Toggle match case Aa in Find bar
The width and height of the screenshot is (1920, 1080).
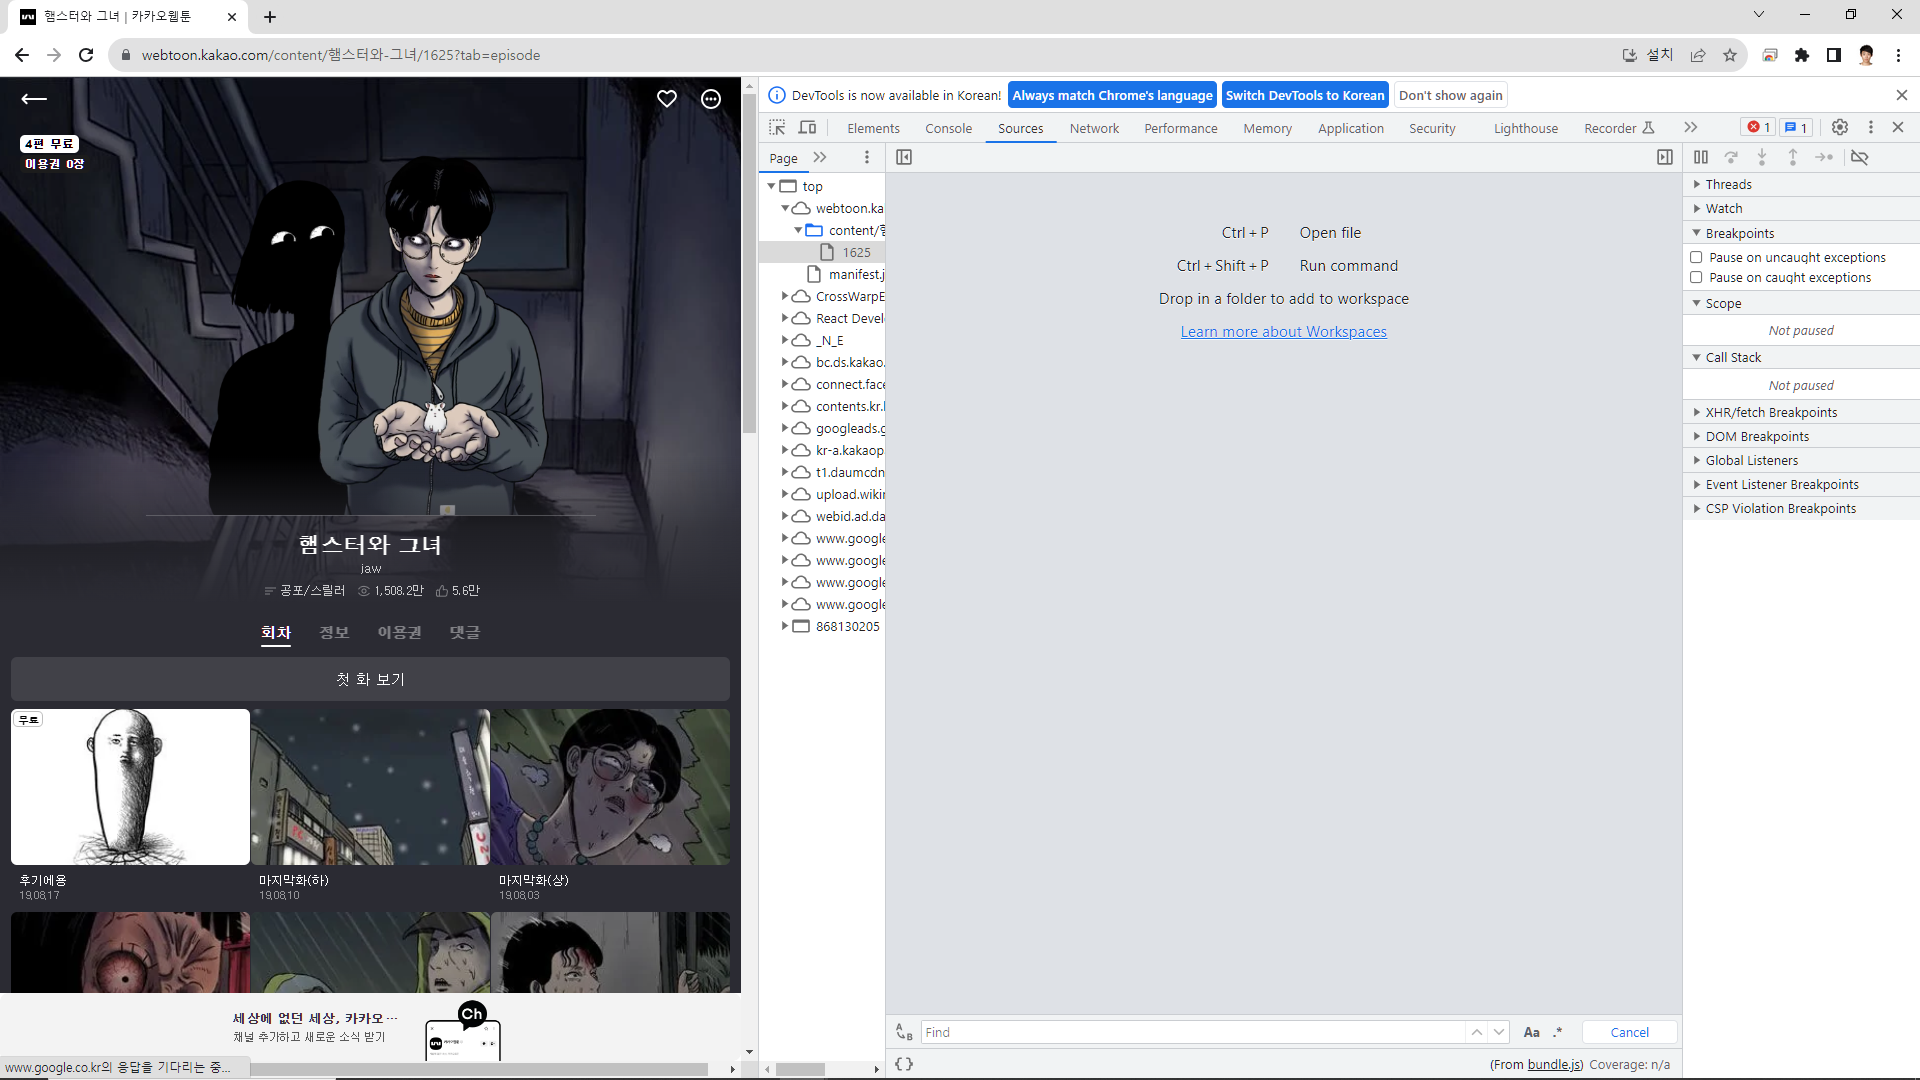tap(1531, 1032)
